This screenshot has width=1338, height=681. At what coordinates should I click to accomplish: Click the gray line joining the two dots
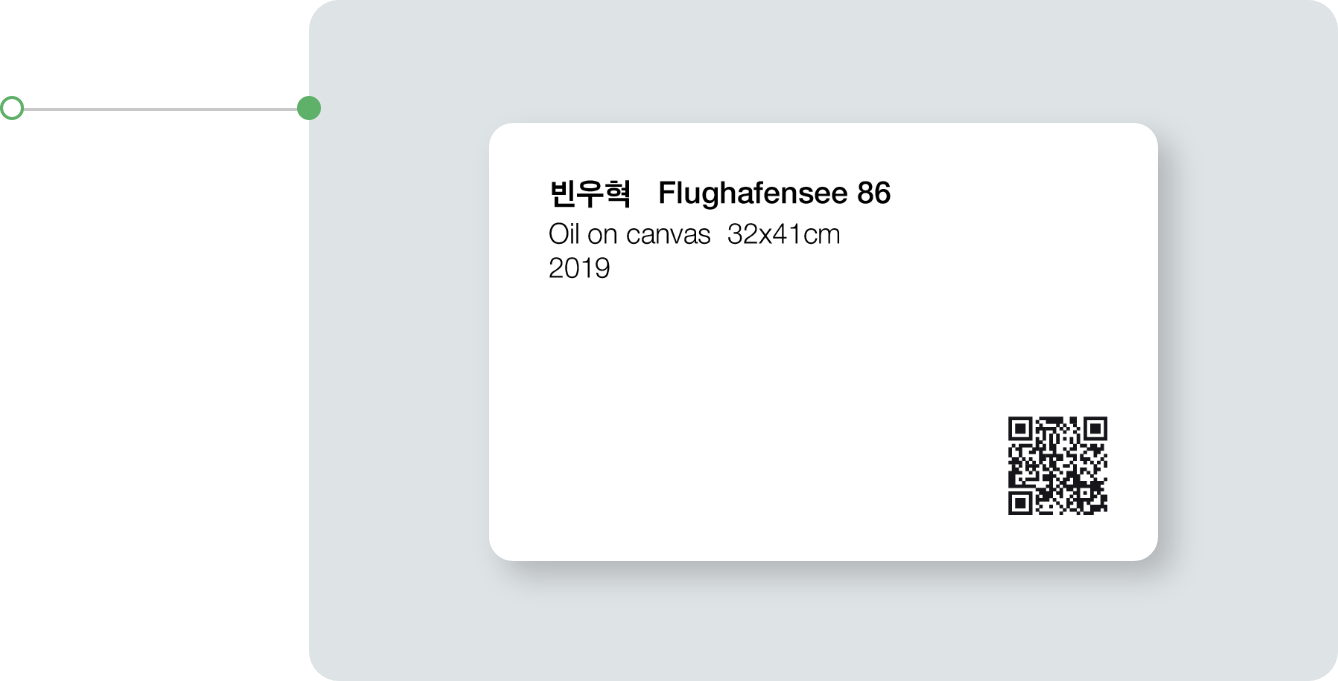[x=160, y=108]
